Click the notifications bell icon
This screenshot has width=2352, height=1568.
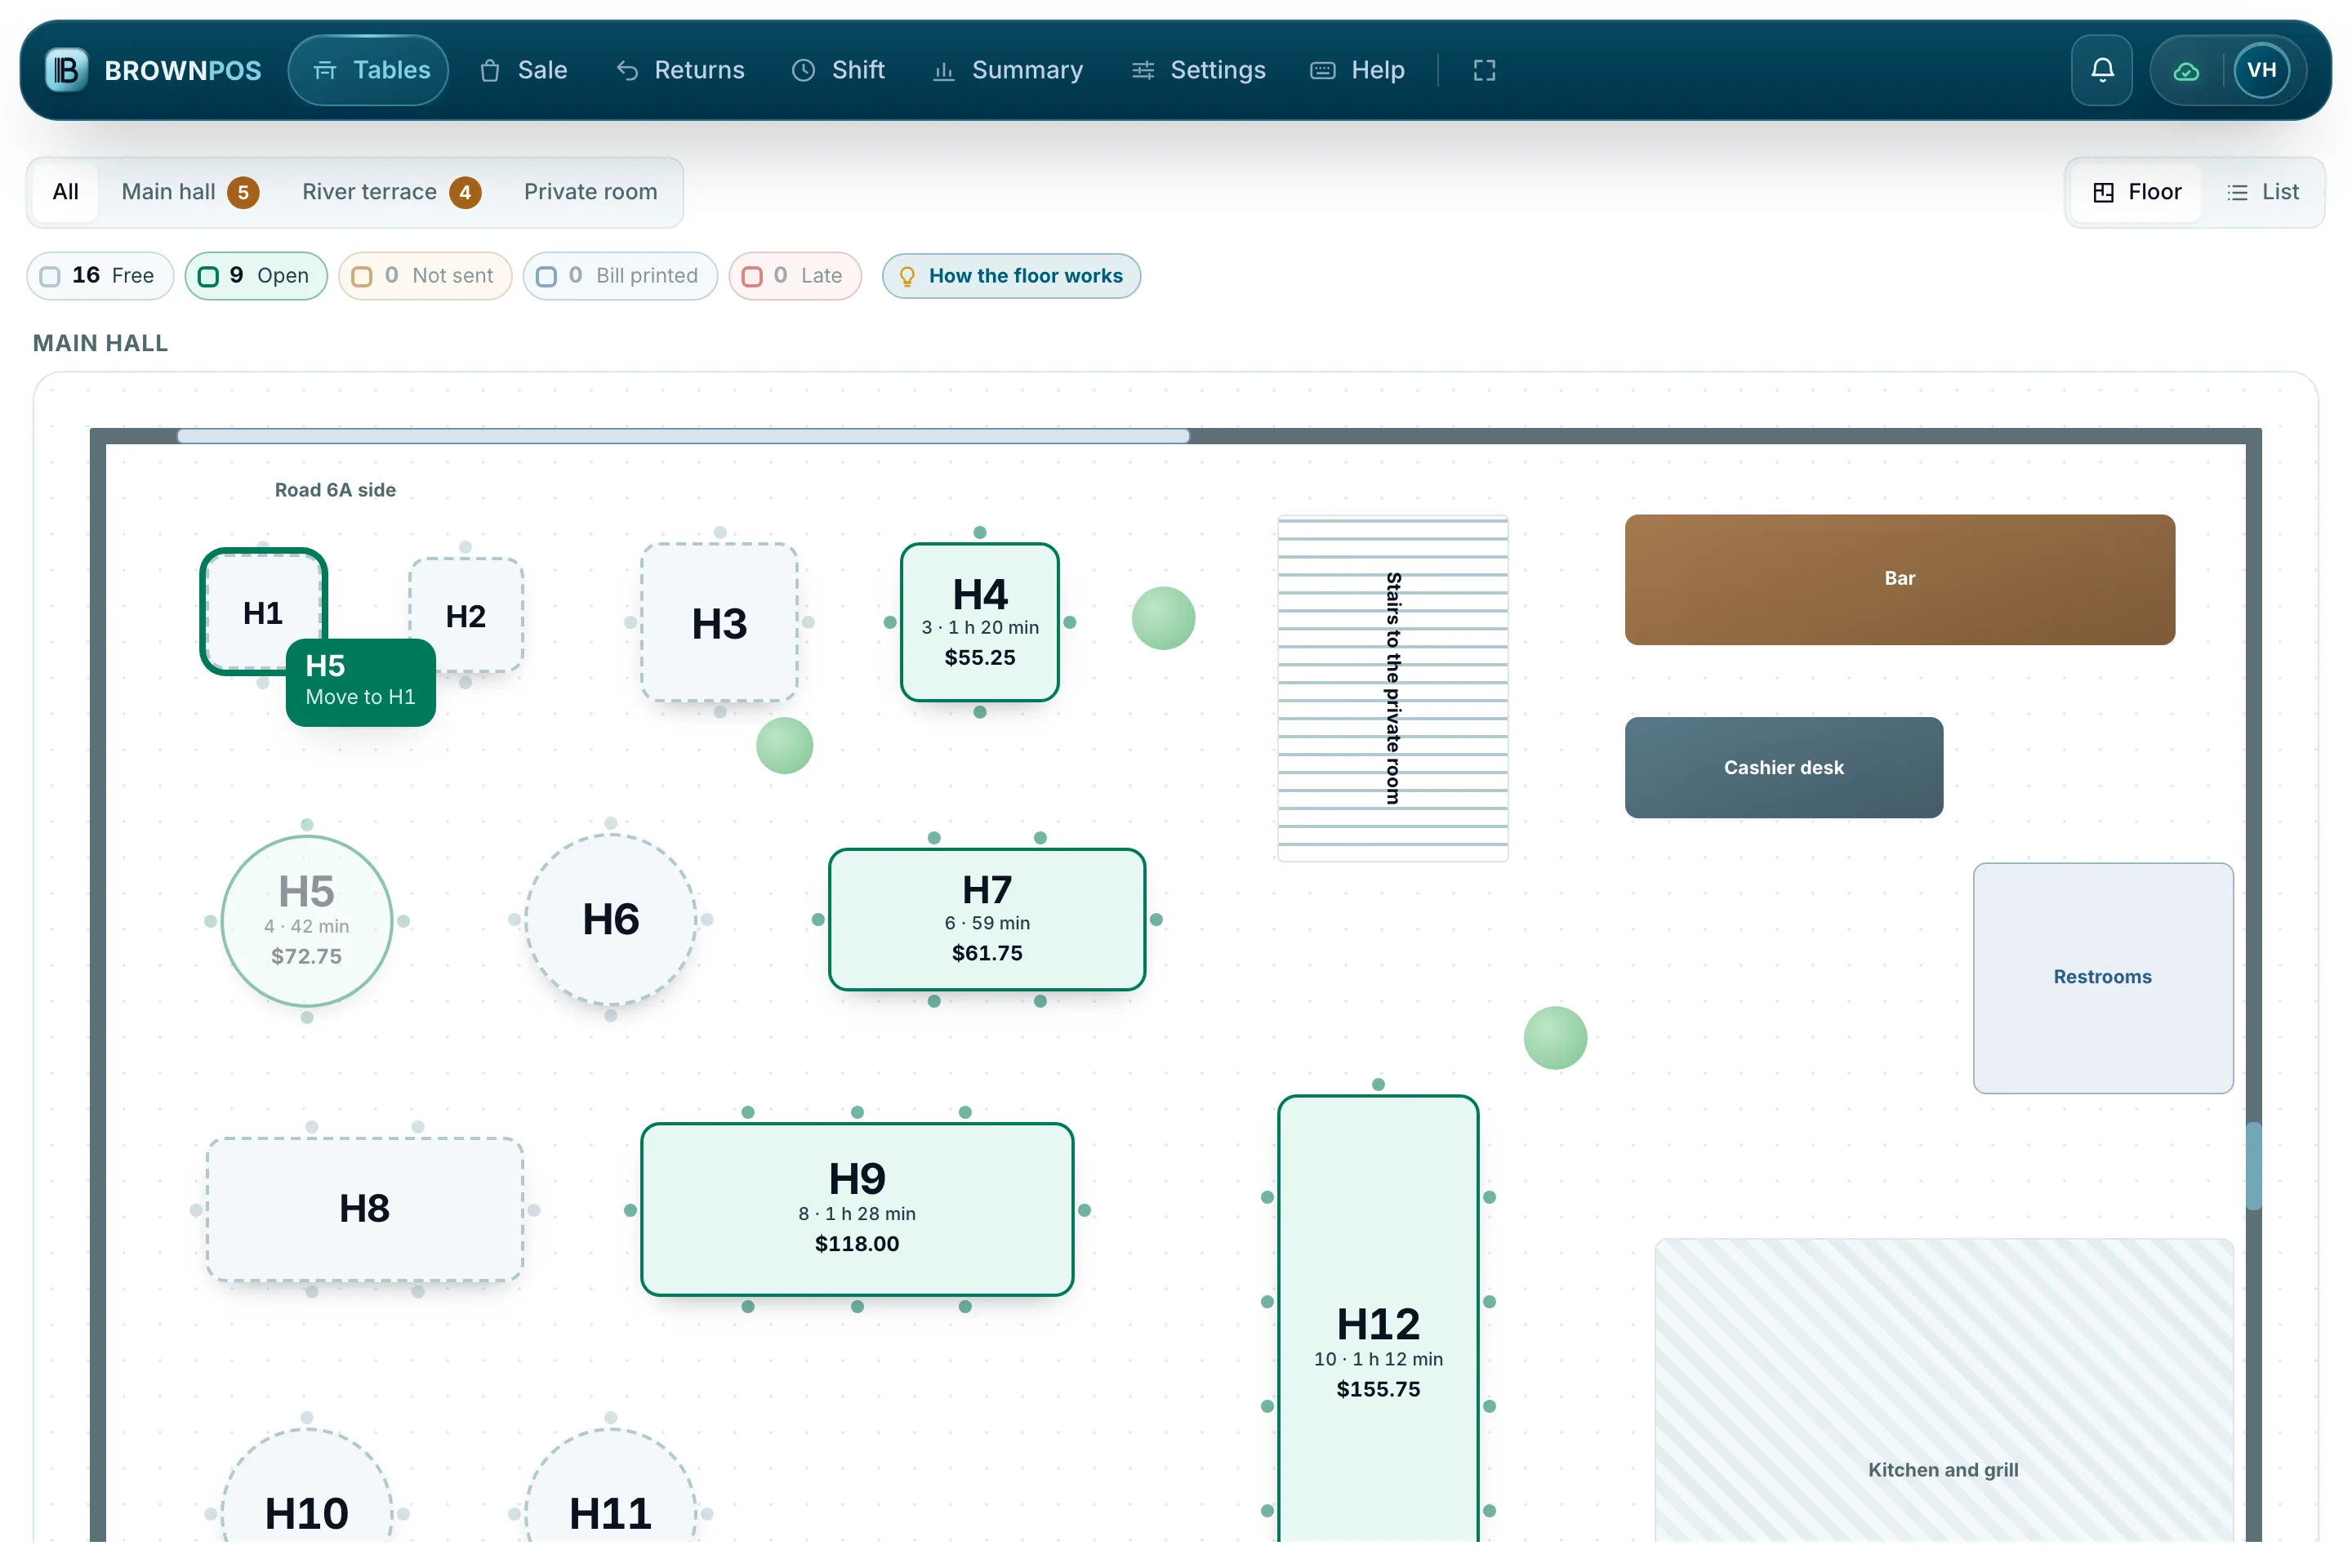click(x=2101, y=70)
